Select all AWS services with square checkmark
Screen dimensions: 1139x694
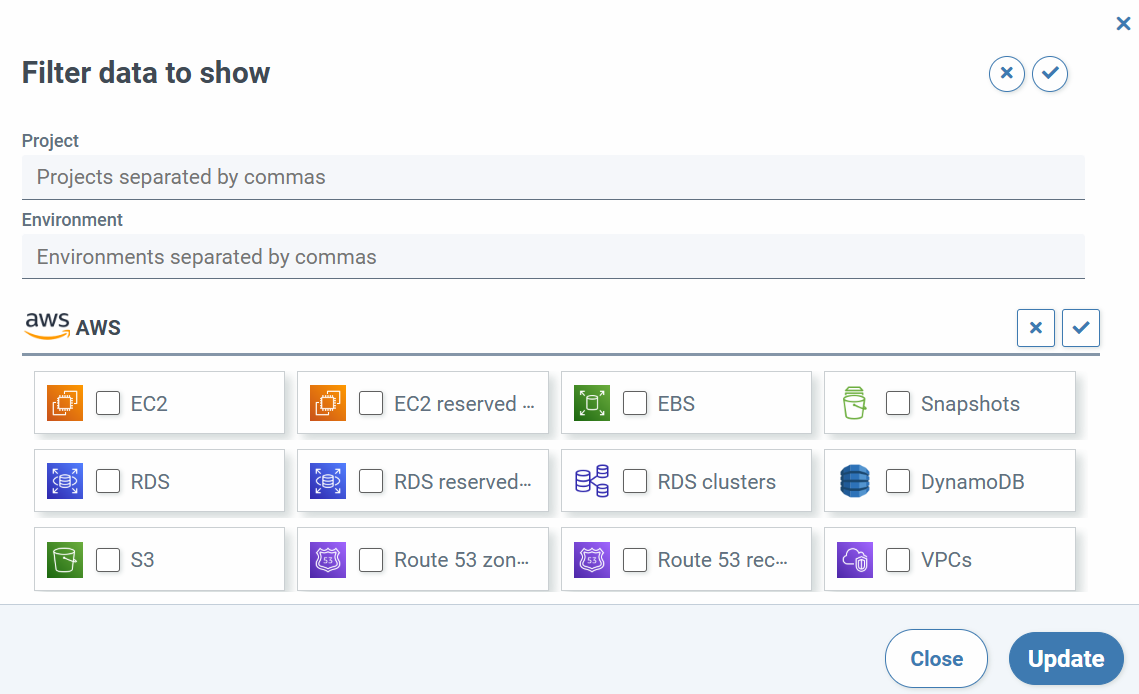1081,328
